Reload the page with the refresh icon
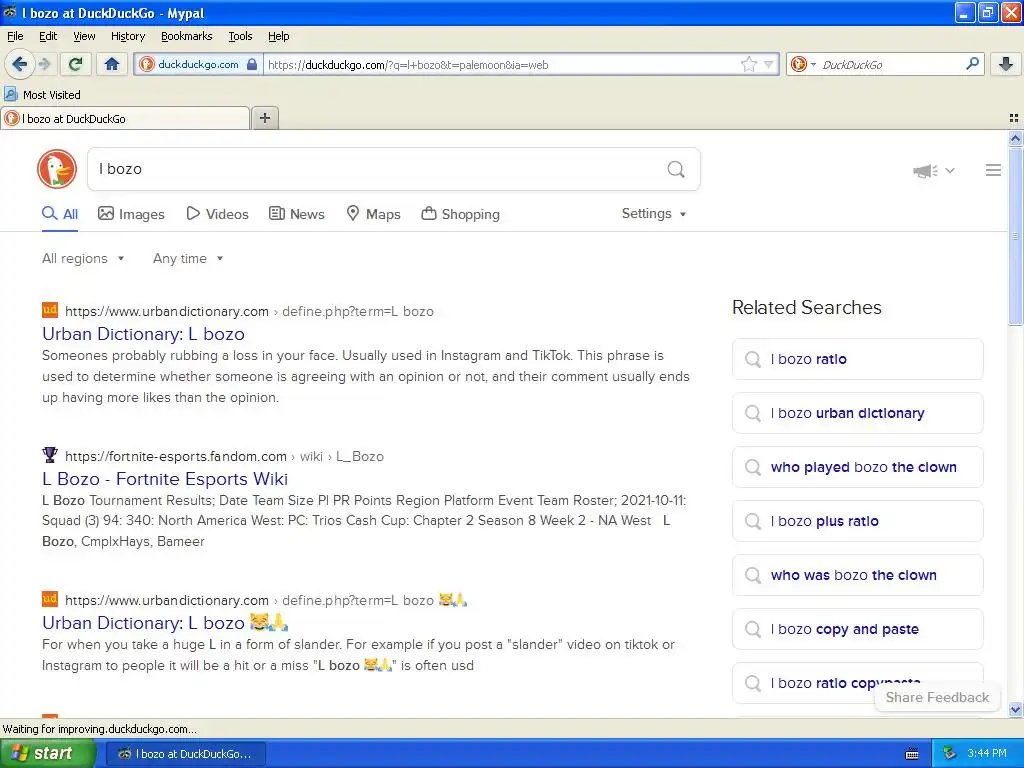This screenshot has width=1024, height=768. [x=76, y=64]
